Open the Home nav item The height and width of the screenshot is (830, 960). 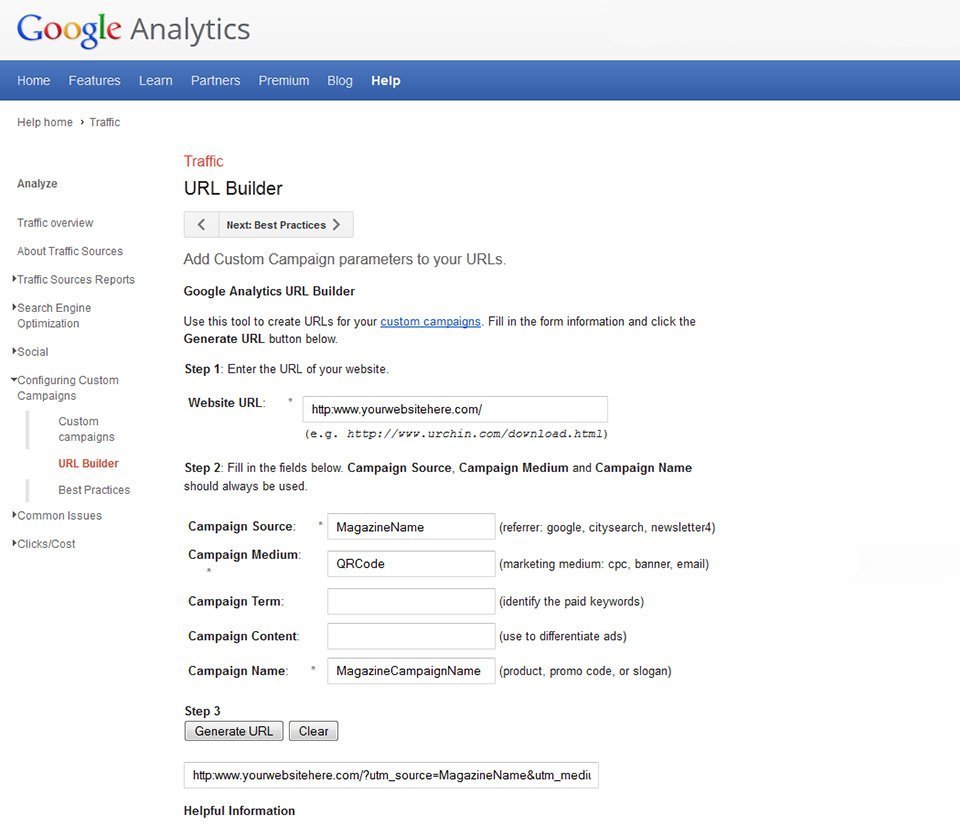[x=34, y=80]
